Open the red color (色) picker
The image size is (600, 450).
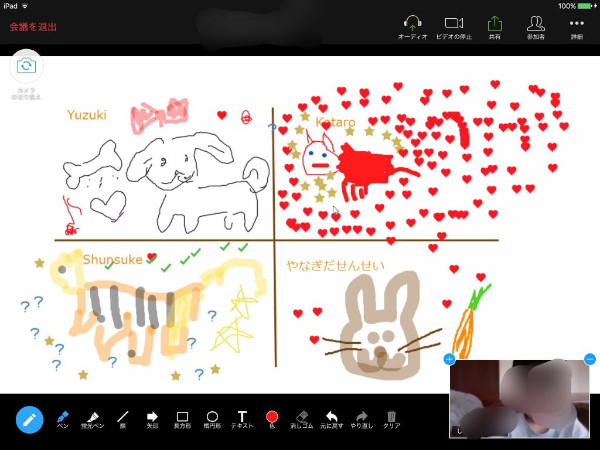click(271, 417)
